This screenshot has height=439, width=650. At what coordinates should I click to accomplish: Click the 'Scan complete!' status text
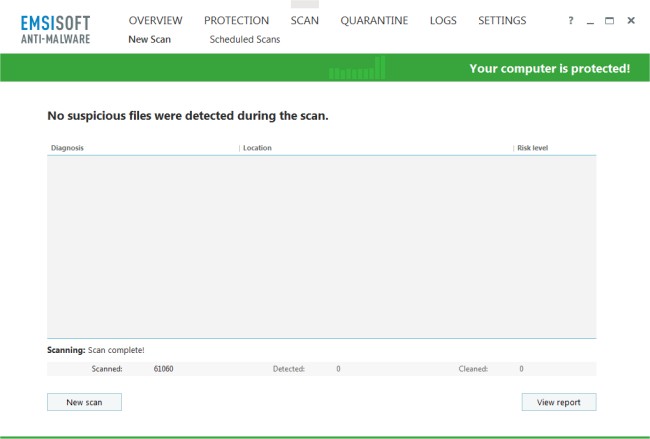point(116,350)
